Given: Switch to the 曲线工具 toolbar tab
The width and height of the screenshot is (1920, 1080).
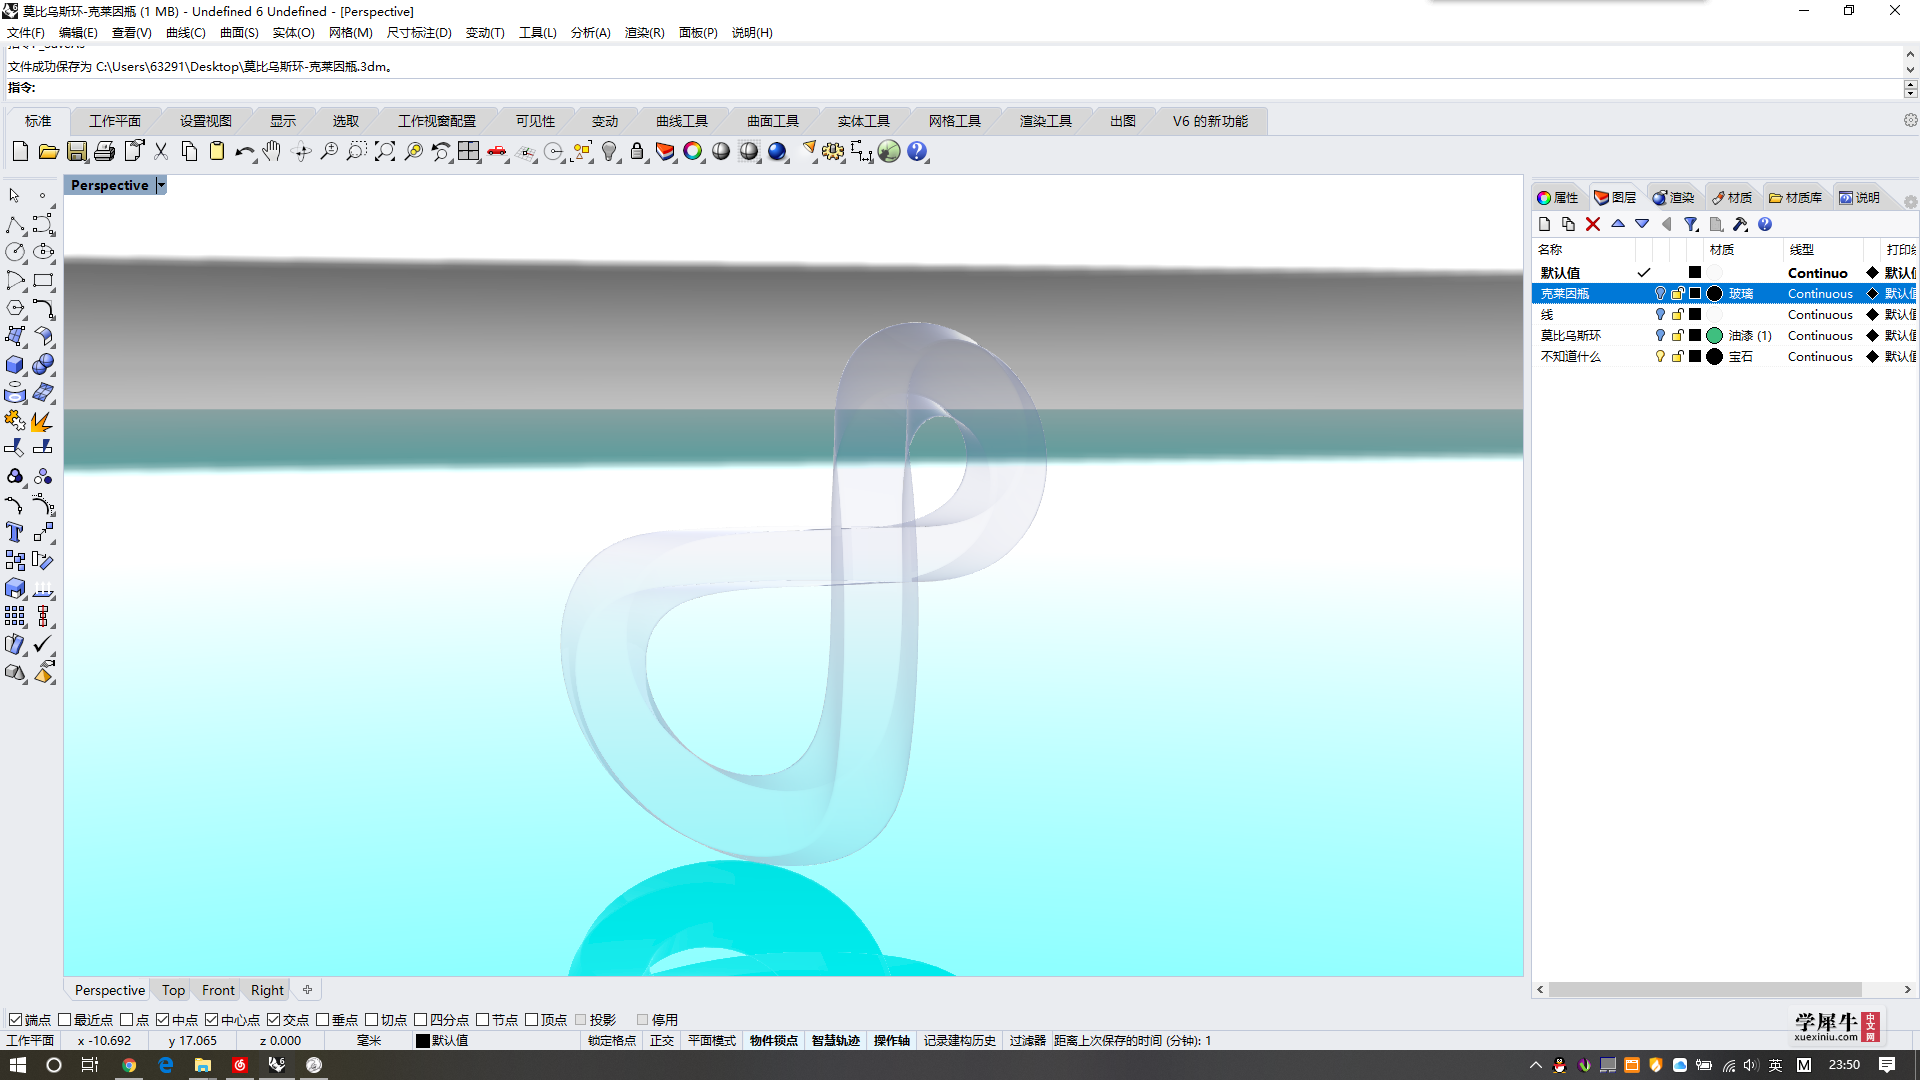Looking at the screenshot, I should 682,121.
